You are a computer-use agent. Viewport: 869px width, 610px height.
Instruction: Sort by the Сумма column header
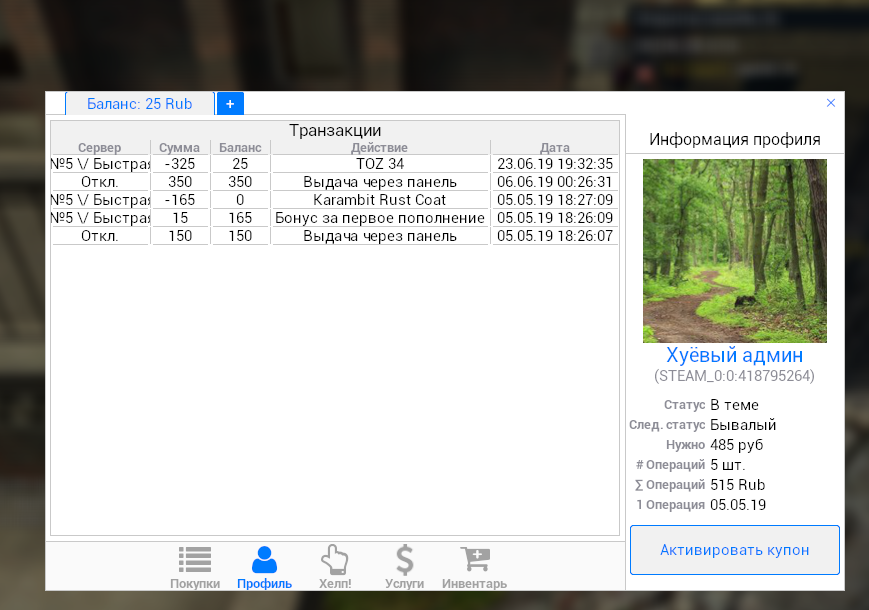180,148
